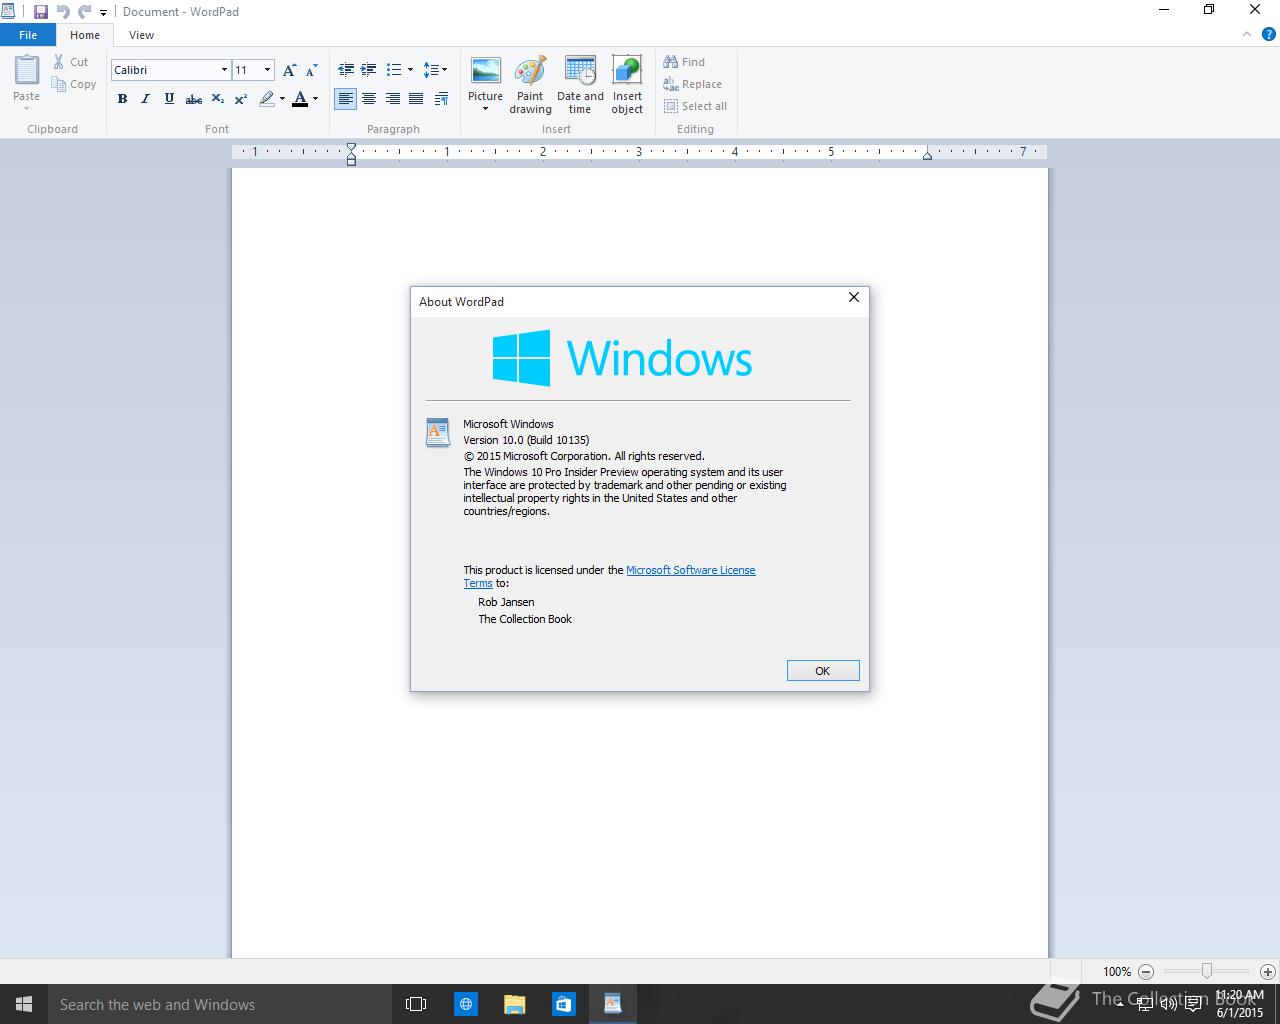
Task: Open Customize Quick Access Toolbar arrow
Action: (x=103, y=13)
